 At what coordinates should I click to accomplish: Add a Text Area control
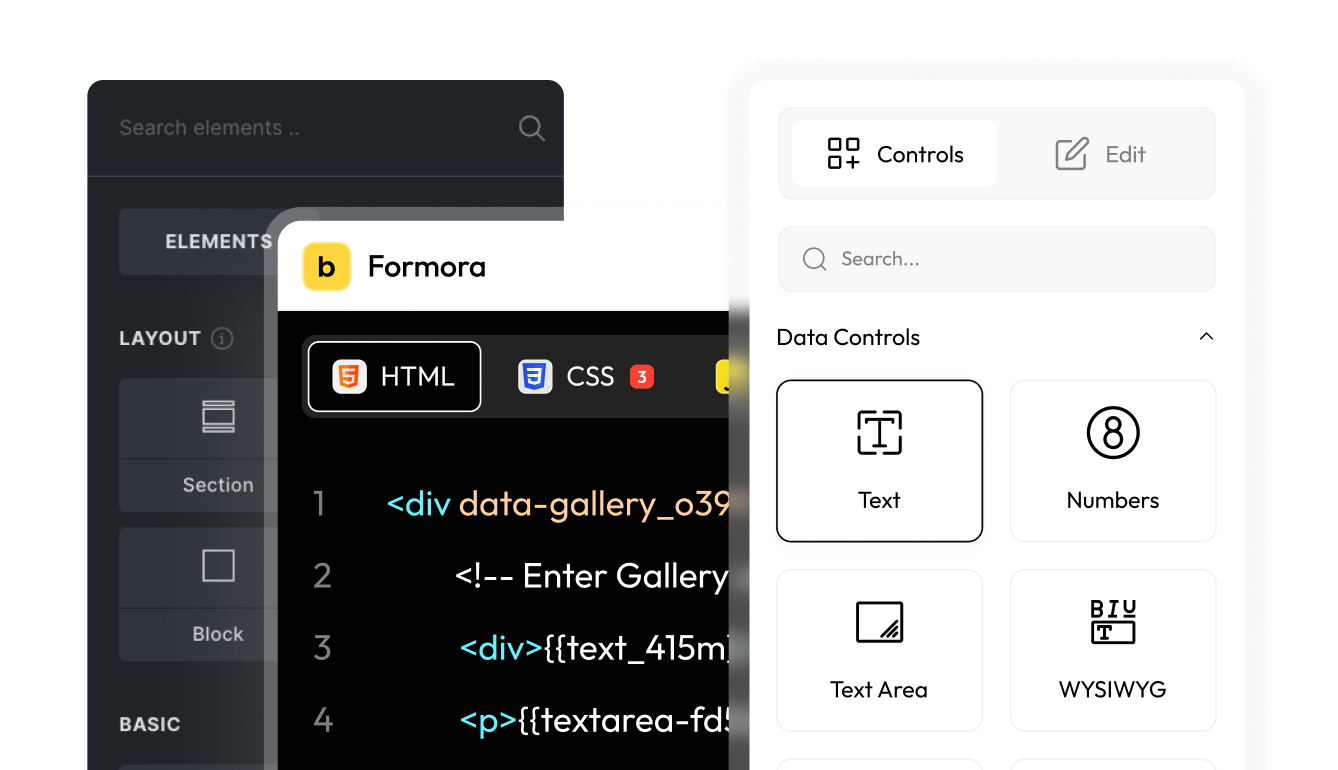(x=879, y=650)
